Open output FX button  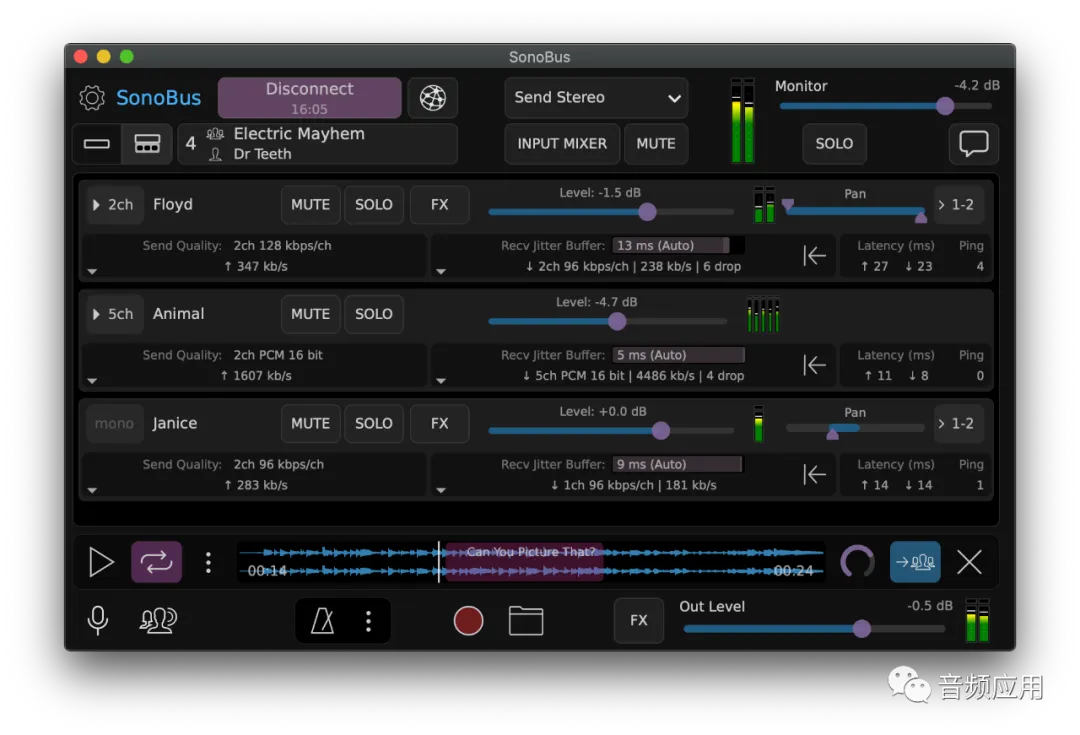click(638, 620)
